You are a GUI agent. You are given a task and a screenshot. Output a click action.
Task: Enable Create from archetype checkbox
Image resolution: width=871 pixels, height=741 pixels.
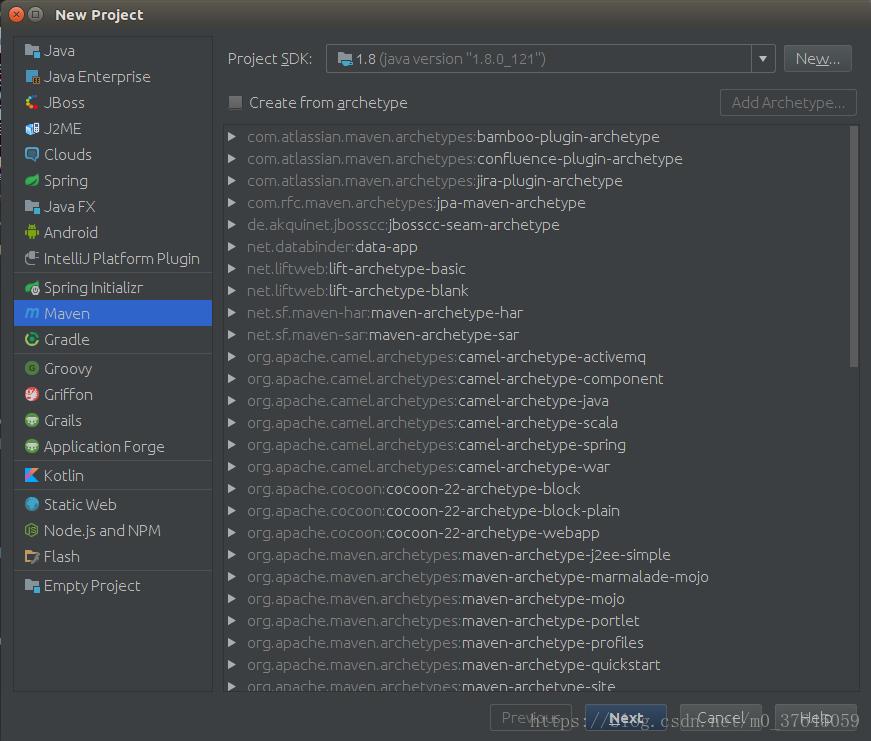point(236,103)
